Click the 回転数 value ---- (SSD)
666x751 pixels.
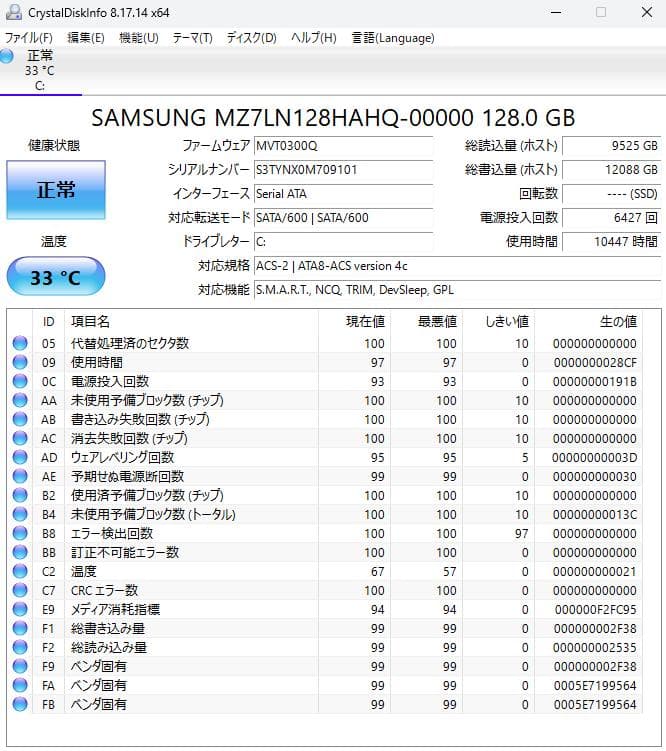pos(611,193)
